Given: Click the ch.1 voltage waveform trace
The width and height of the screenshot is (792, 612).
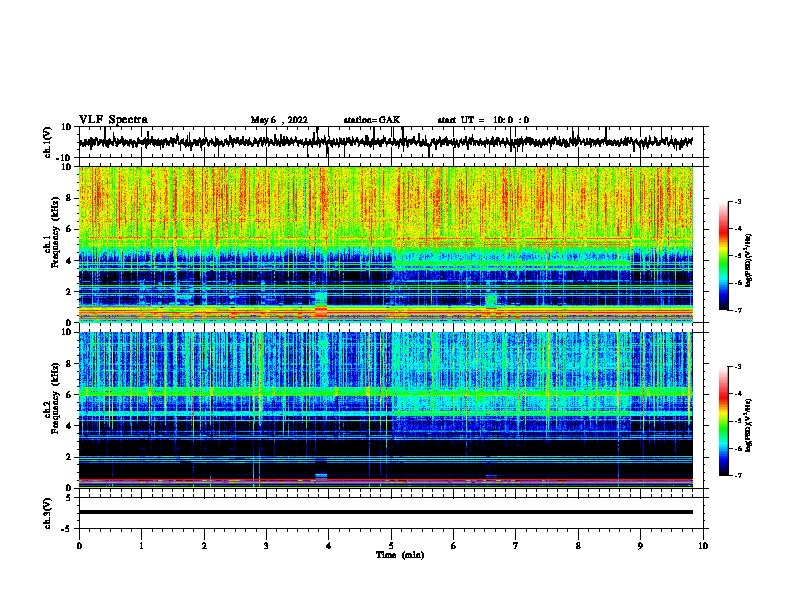Looking at the screenshot, I should (385, 142).
